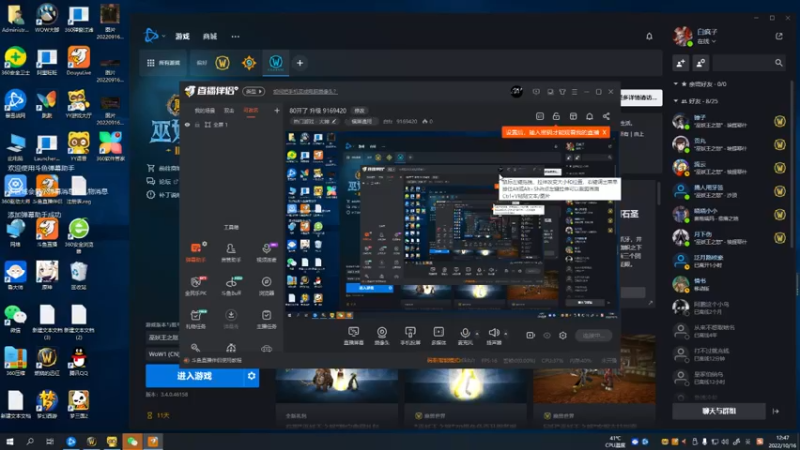Add 多媒体 multimedia source
800x450 pixels.
point(438,336)
